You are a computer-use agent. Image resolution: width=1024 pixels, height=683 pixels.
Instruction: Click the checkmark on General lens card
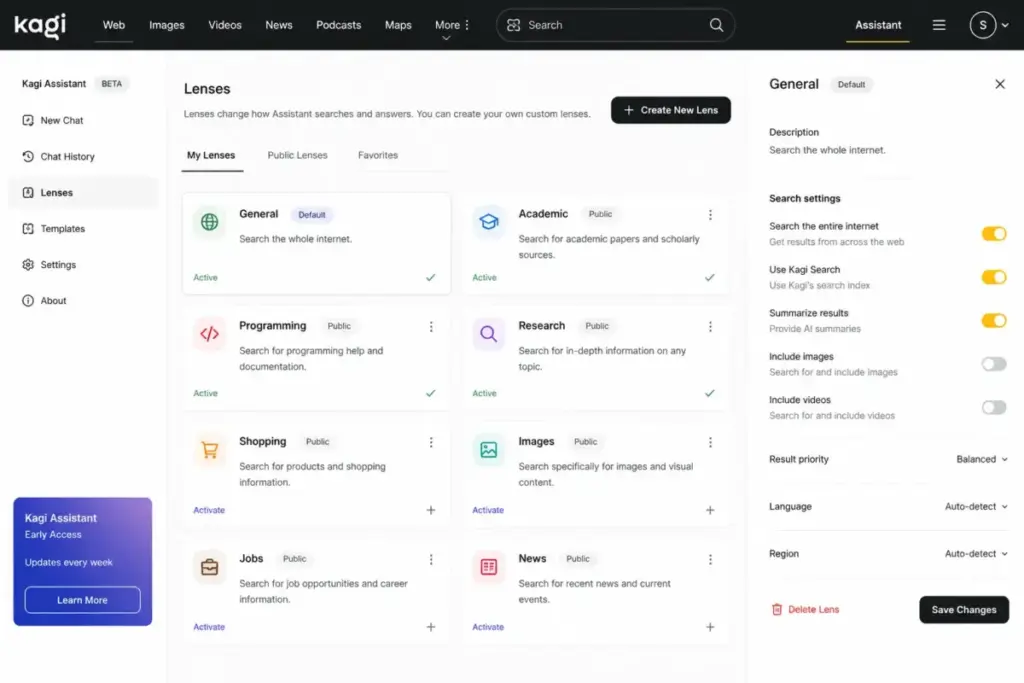430,278
